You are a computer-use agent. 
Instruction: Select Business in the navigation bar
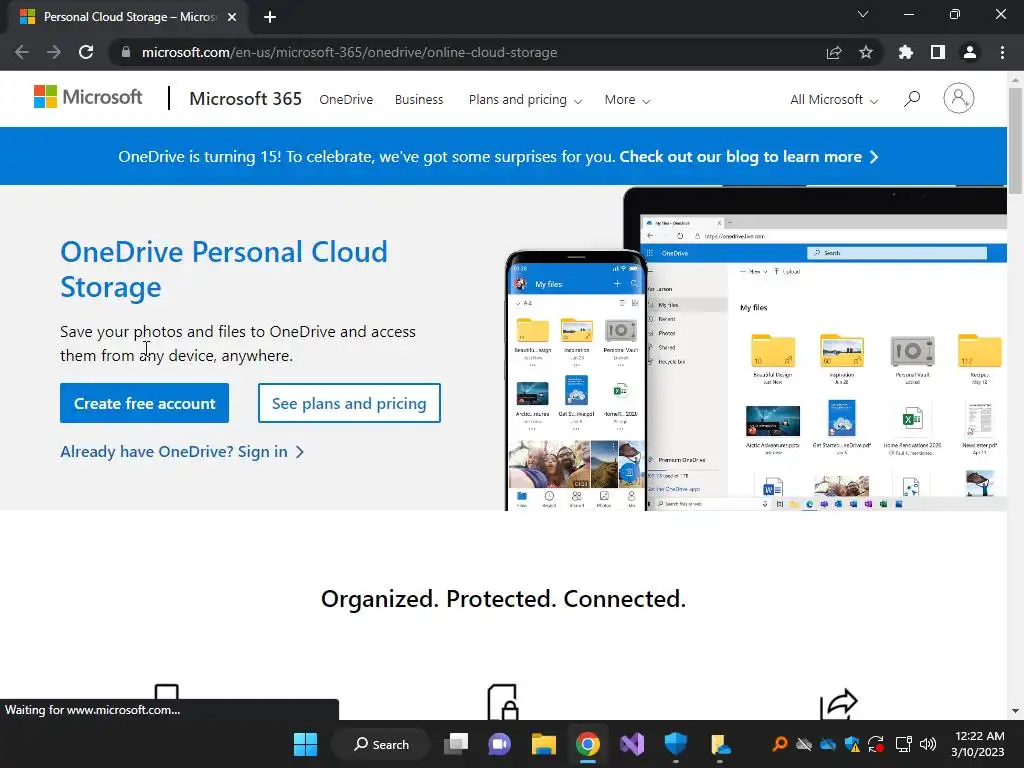(x=419, y=100)
